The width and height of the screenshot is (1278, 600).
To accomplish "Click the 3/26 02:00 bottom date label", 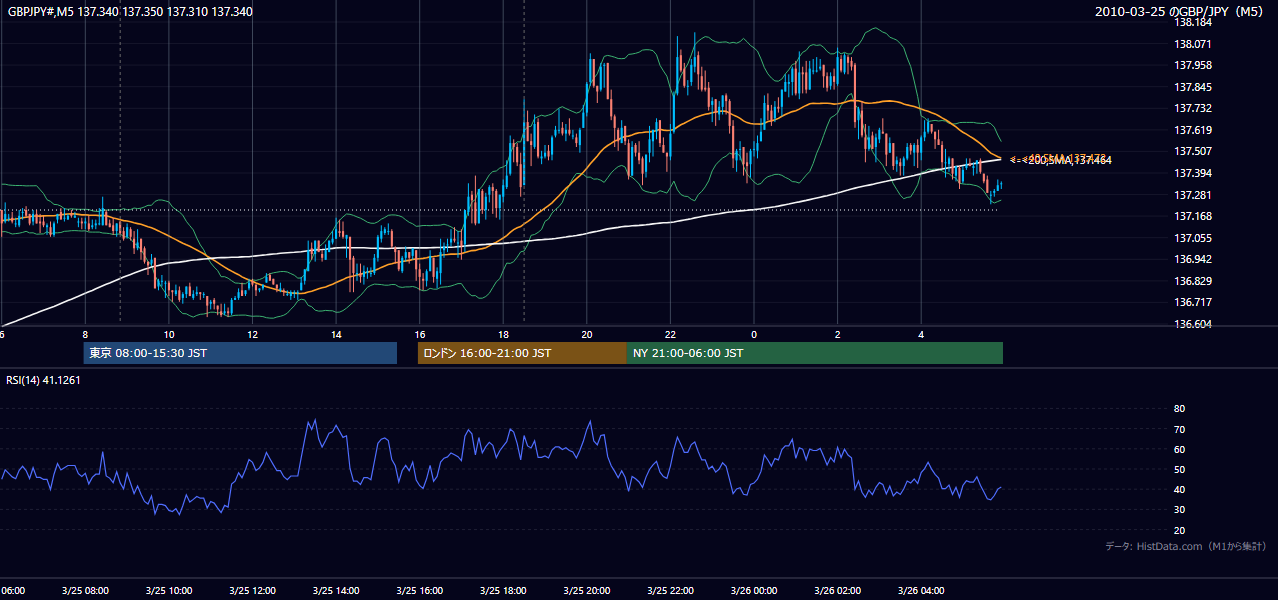I will [x=837, y=591].
